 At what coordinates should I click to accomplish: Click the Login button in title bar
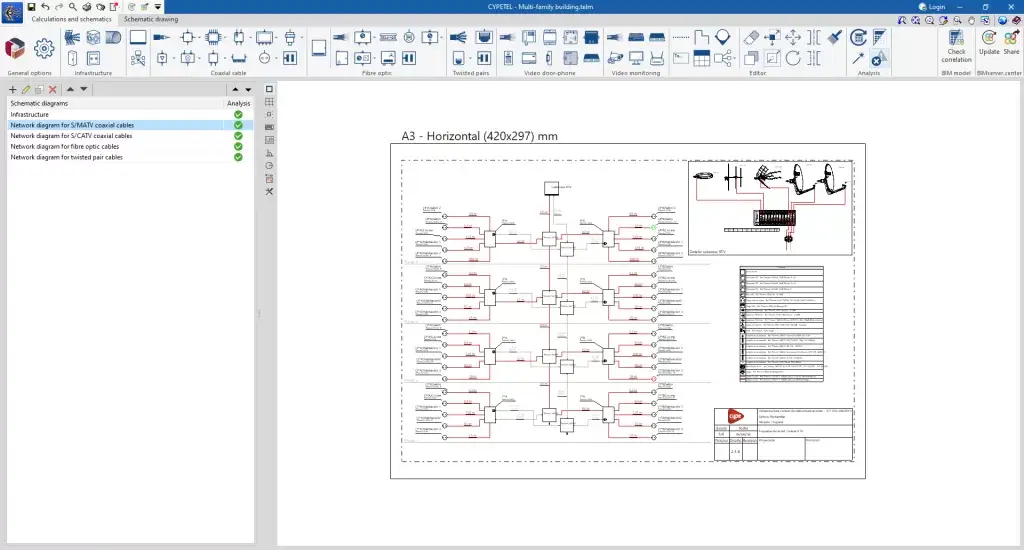tap(931, 7)
